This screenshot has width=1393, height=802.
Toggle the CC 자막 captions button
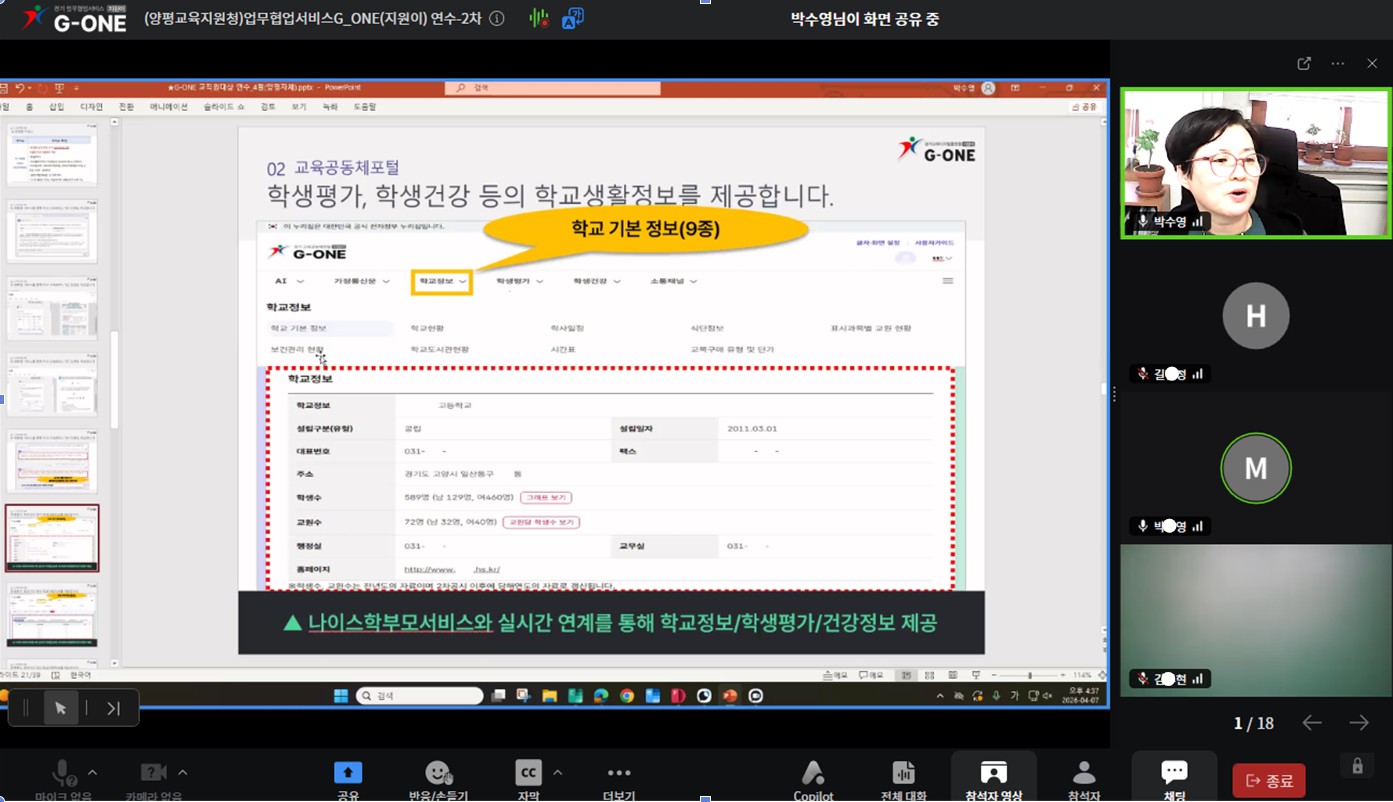tap(528, 772)
